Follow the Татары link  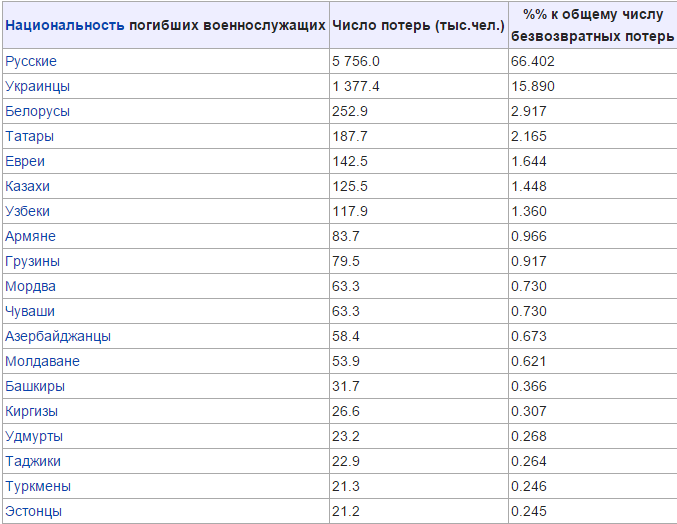(30, 136)
